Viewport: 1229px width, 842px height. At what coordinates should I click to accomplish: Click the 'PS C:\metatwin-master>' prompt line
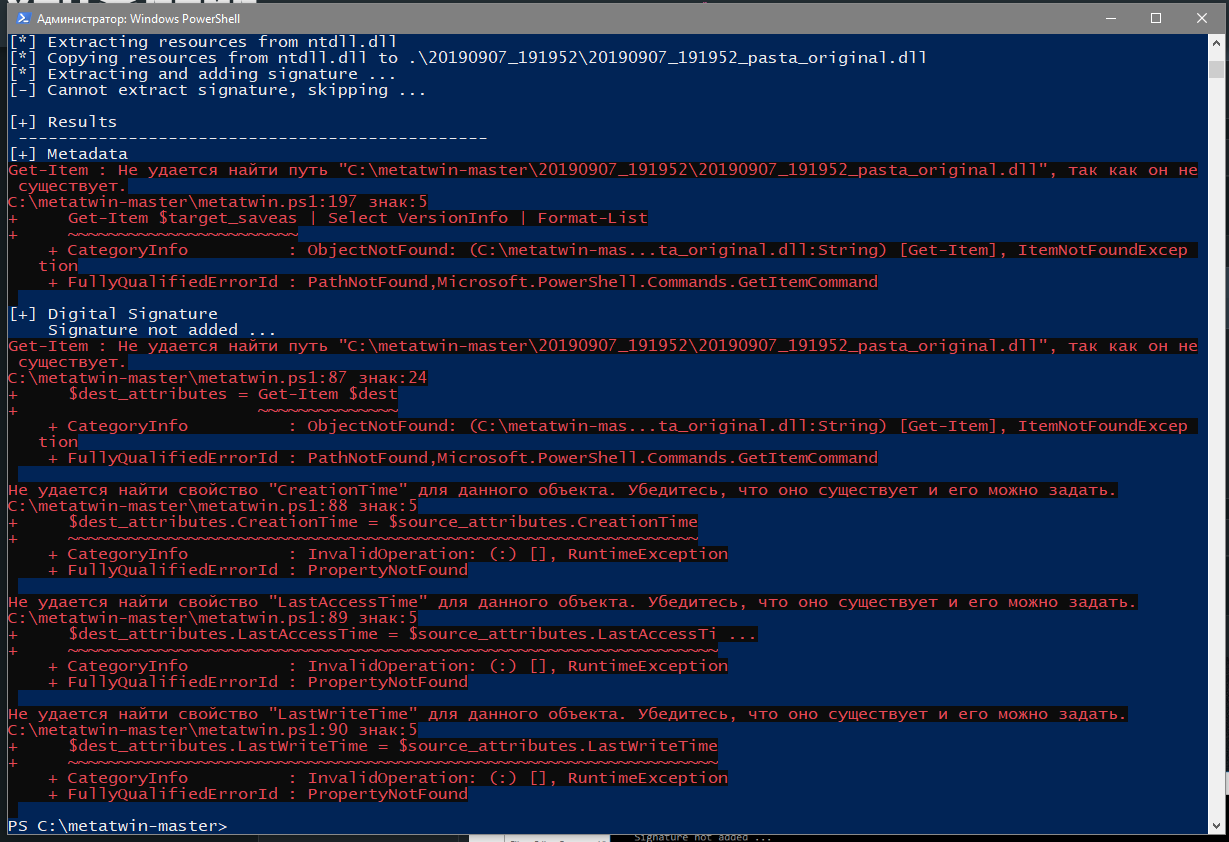[118, 826]
